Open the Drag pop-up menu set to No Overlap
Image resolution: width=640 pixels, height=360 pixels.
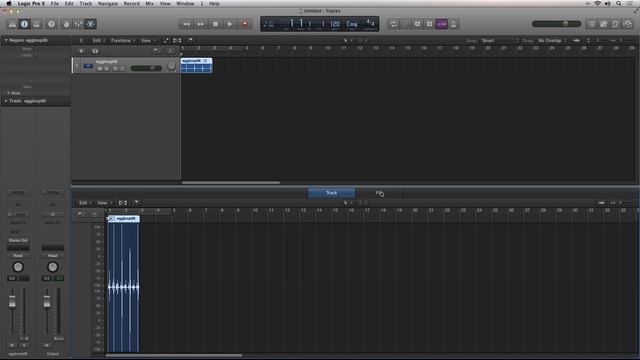[552, 40]
